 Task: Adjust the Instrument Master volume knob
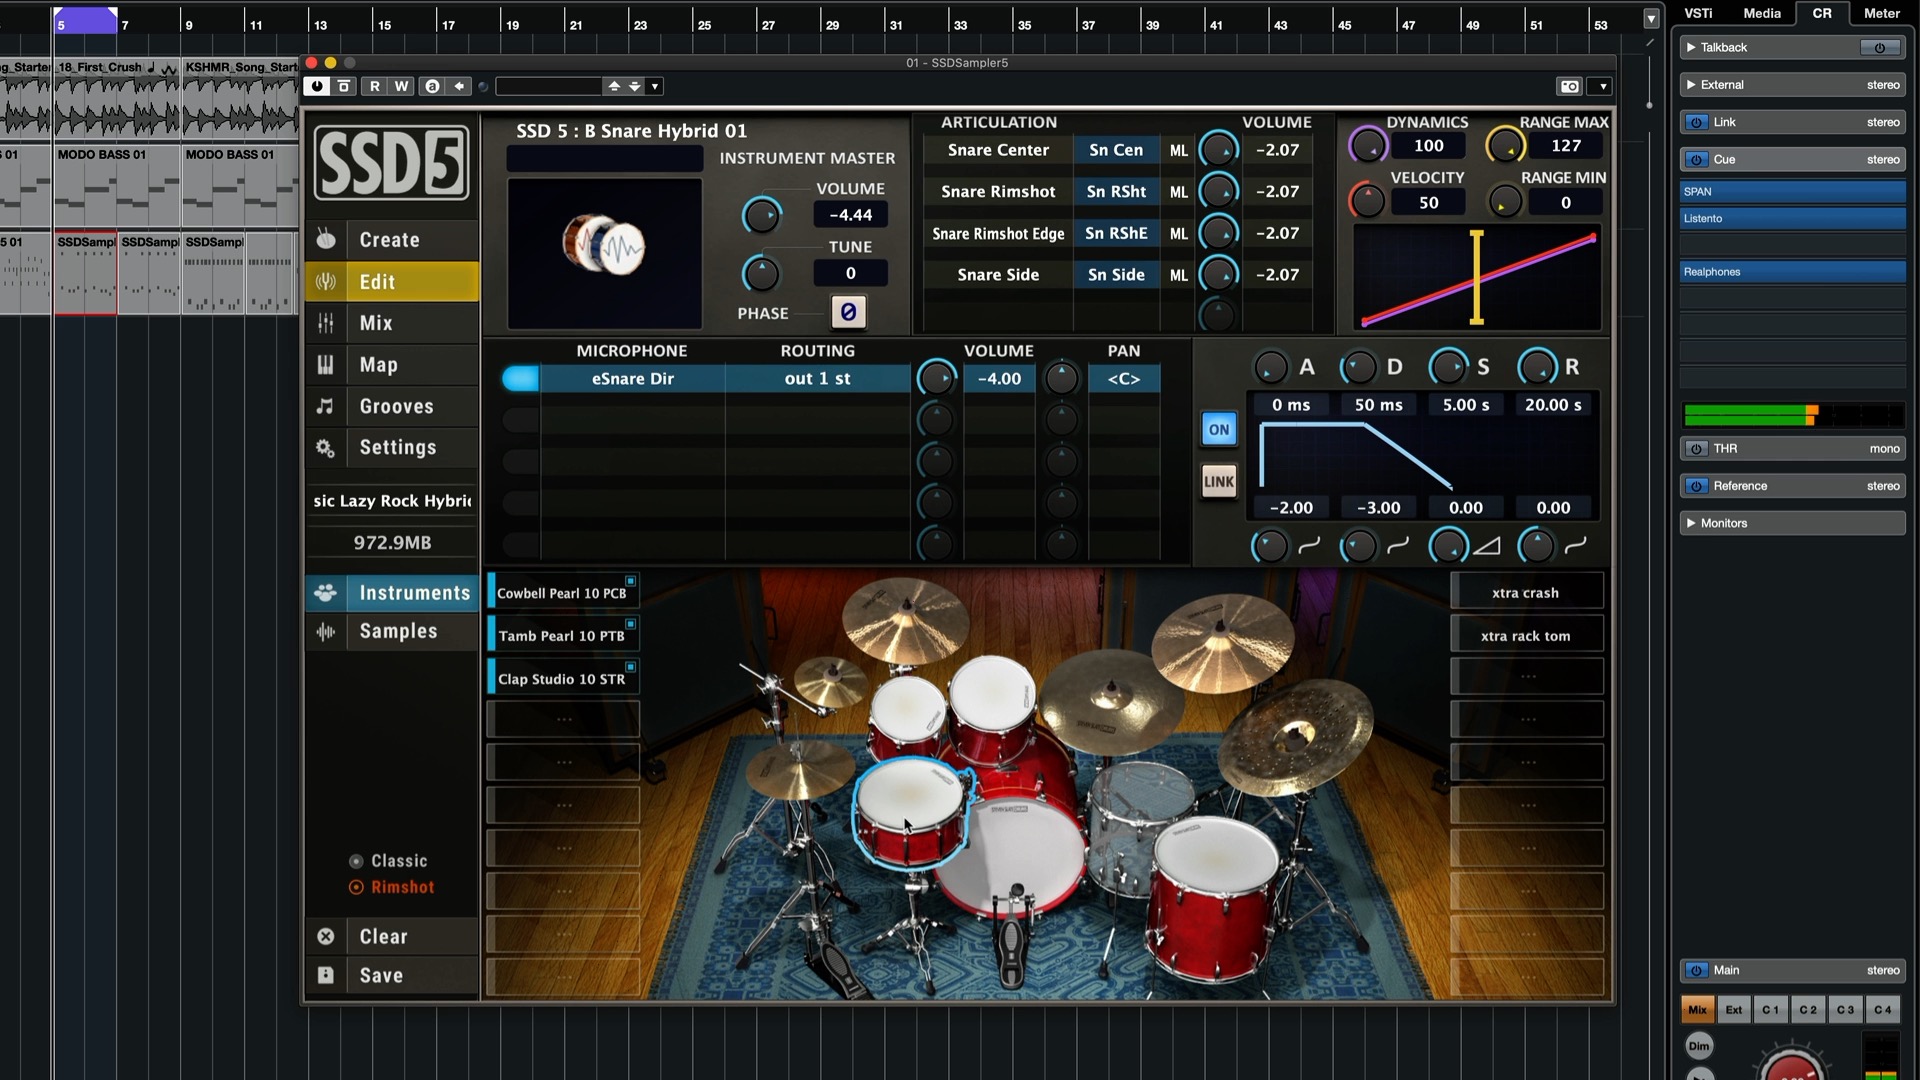pyautogui.click(x=761, y=215)
